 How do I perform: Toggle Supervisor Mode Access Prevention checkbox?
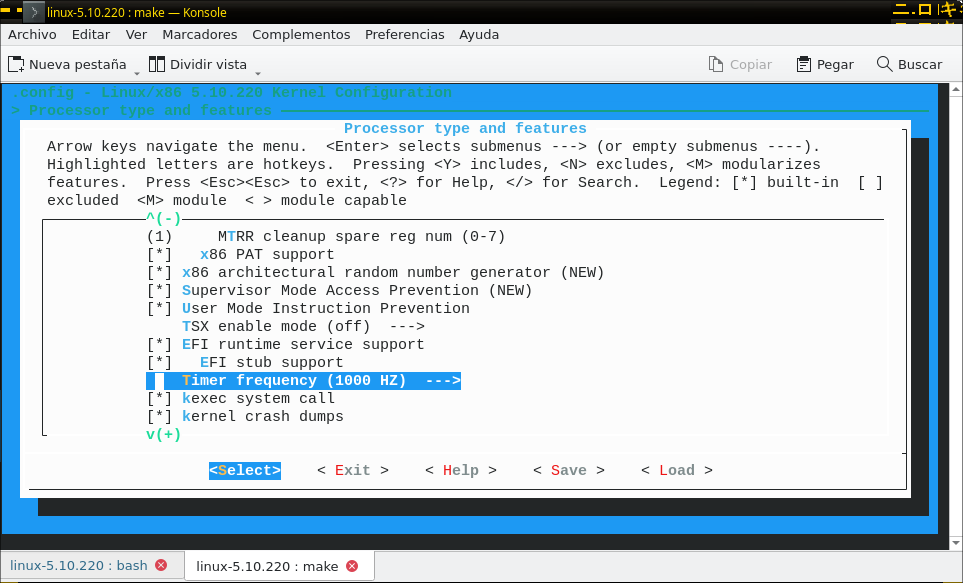pos(159,290)
